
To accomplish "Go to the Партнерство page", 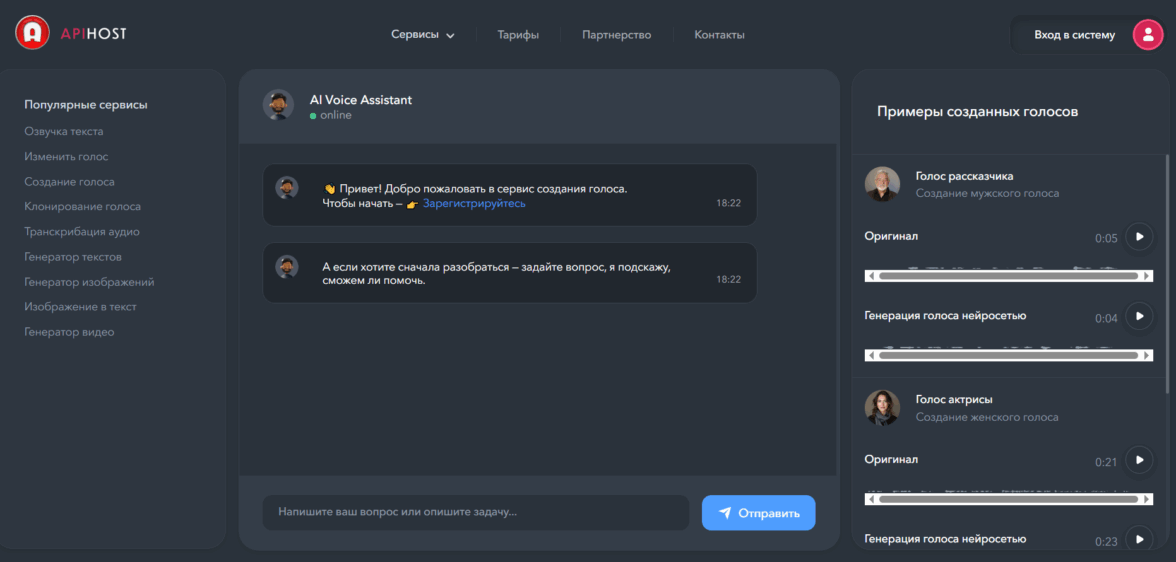I will 617,35.
